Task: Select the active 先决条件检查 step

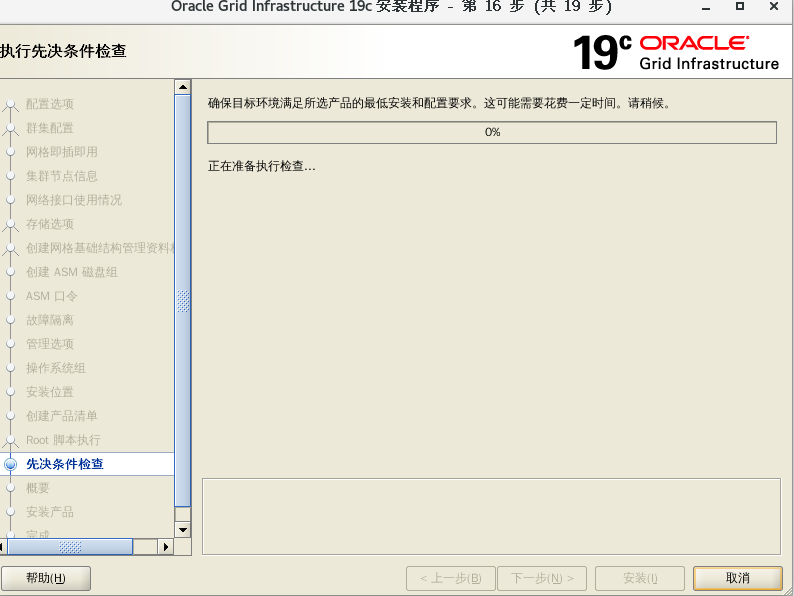Action: pyautogui.click(x=65, y=464)
